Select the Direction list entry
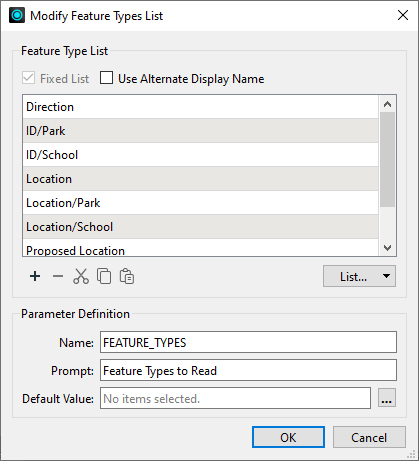The height and width of the screenshot is (461, 419). pos(201,107)
